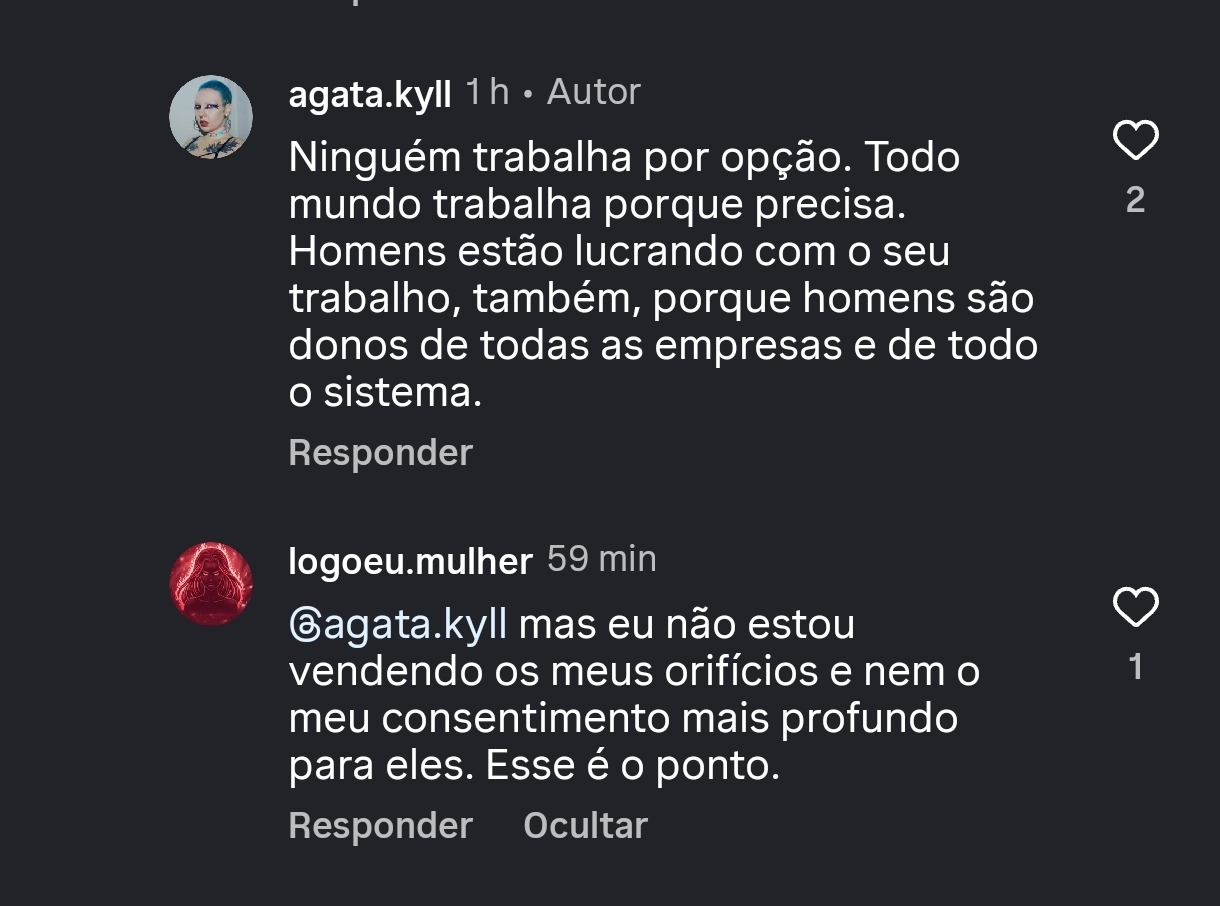Viewport: 1220px width, 906px height.
Task: Open agata.kyll's profile picture
Action: [x=211, y=117]
